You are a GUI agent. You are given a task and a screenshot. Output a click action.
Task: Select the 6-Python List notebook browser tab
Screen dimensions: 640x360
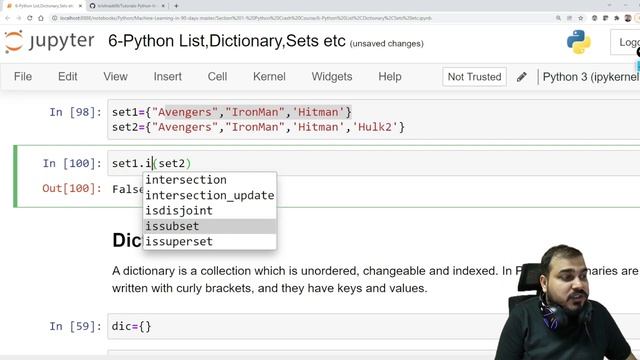tap(43, 6)
